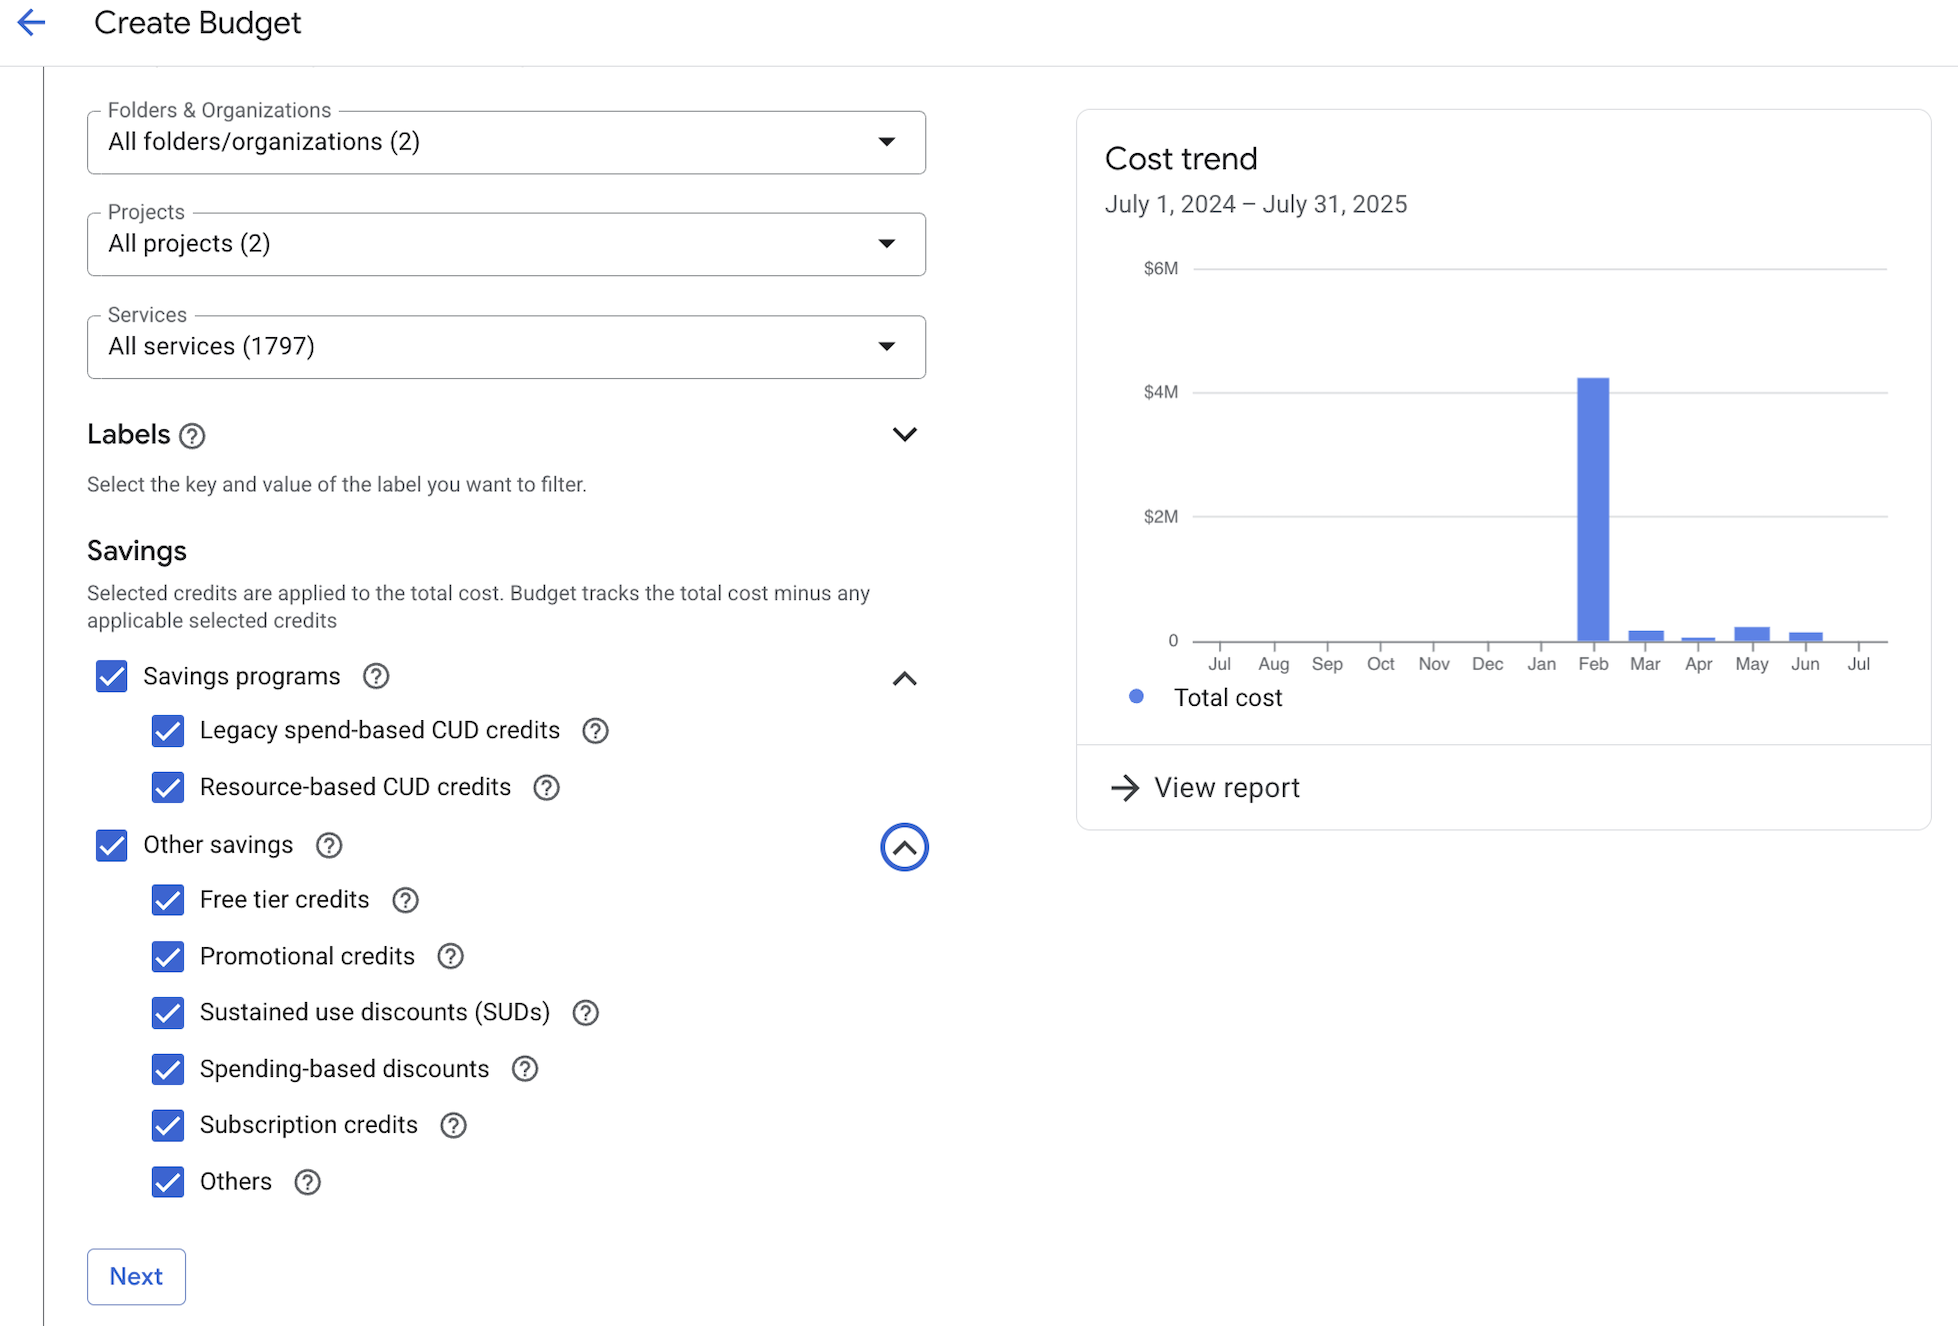This screenshot has width=1958, height=1326.
Task: Open help for Legacy spend-based CUD credits
Action: (x=594, y=731)
